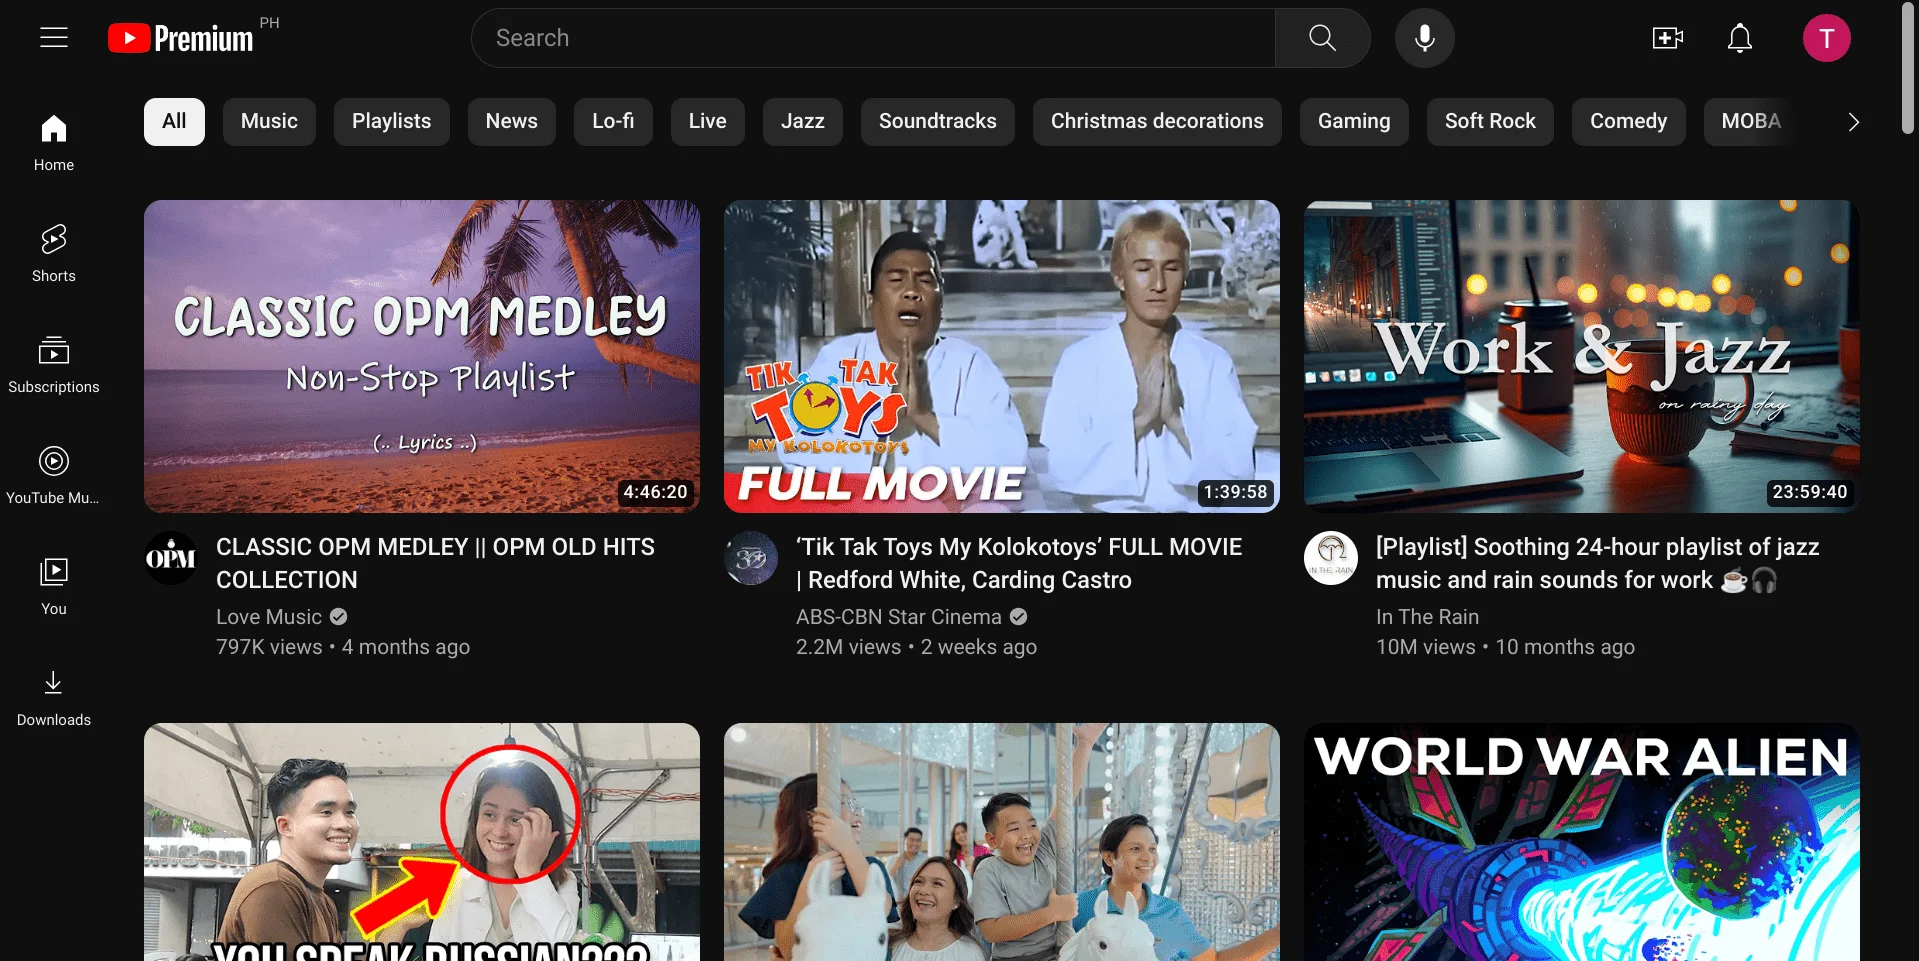Show more category chips arrow
Viewport: 1919px width, 961px height.
click(1853, 122)
